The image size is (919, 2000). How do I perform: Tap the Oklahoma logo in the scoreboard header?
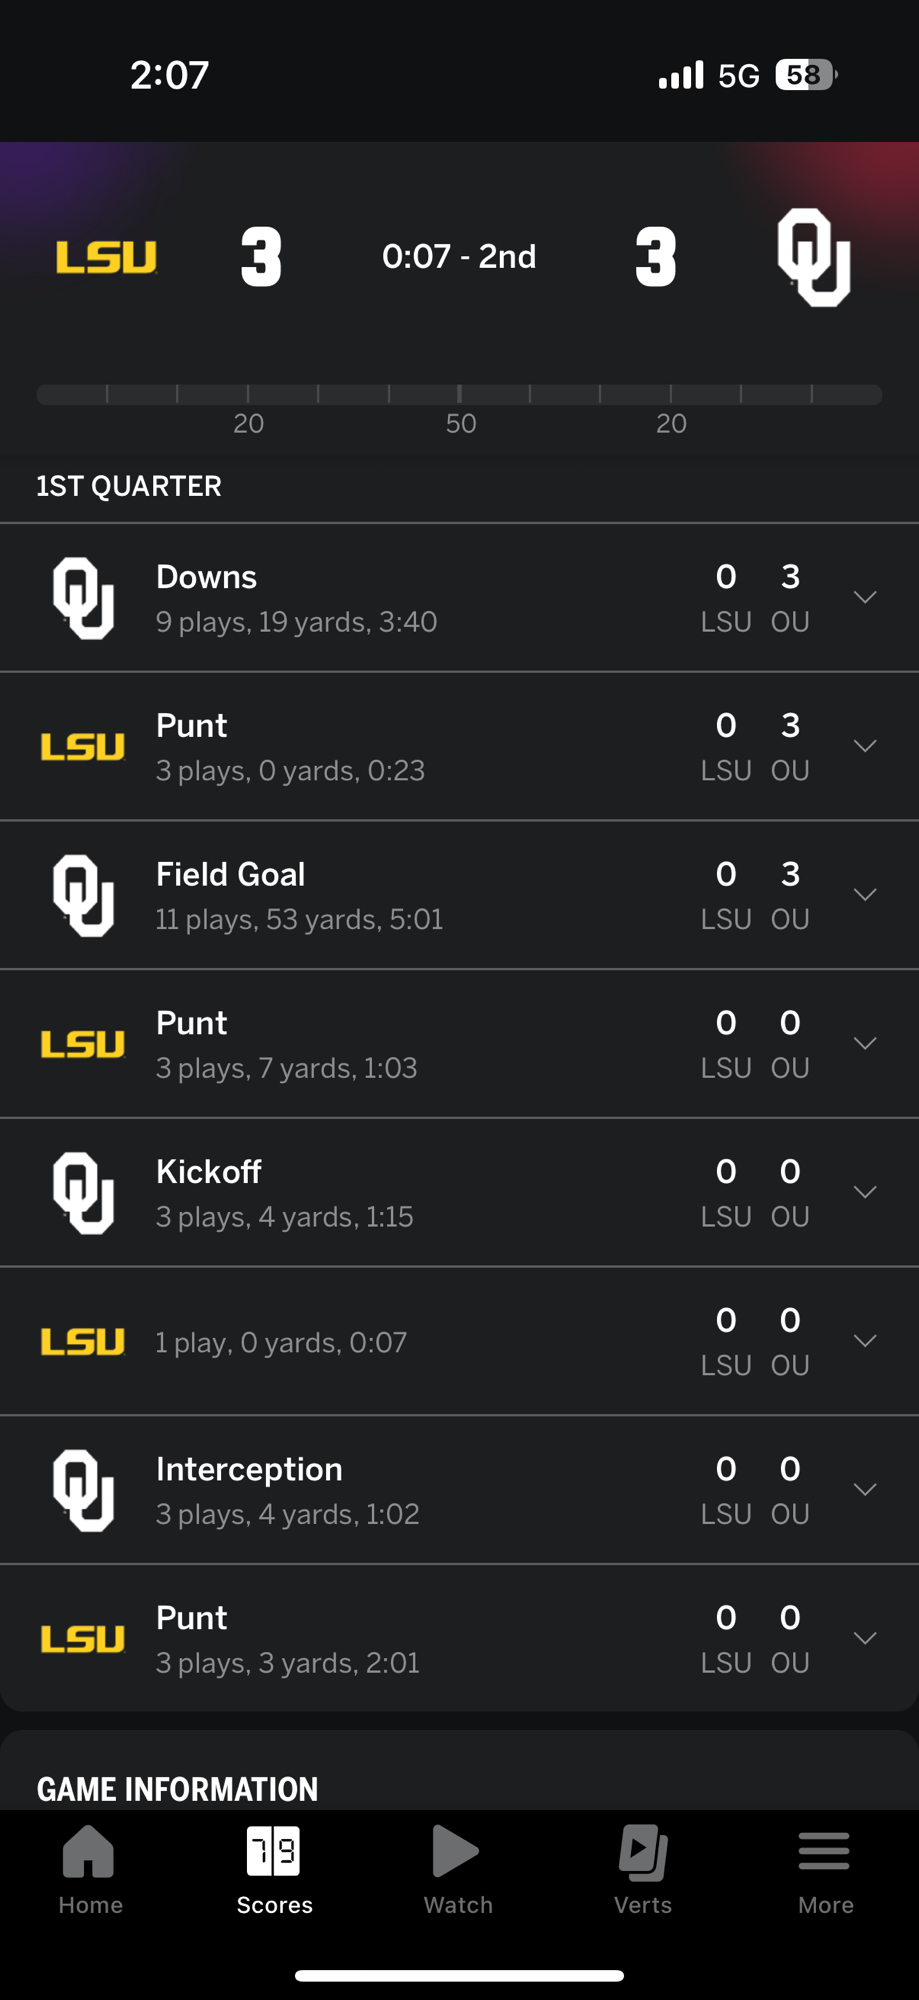[x=814, y=257]
